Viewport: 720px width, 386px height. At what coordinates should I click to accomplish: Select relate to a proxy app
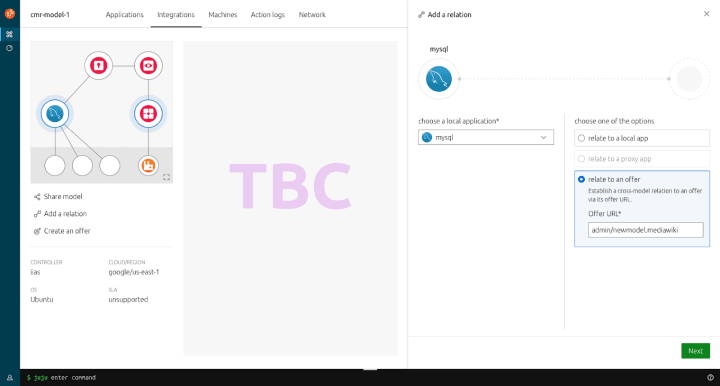pyautogui.click(x=641, y=159)
